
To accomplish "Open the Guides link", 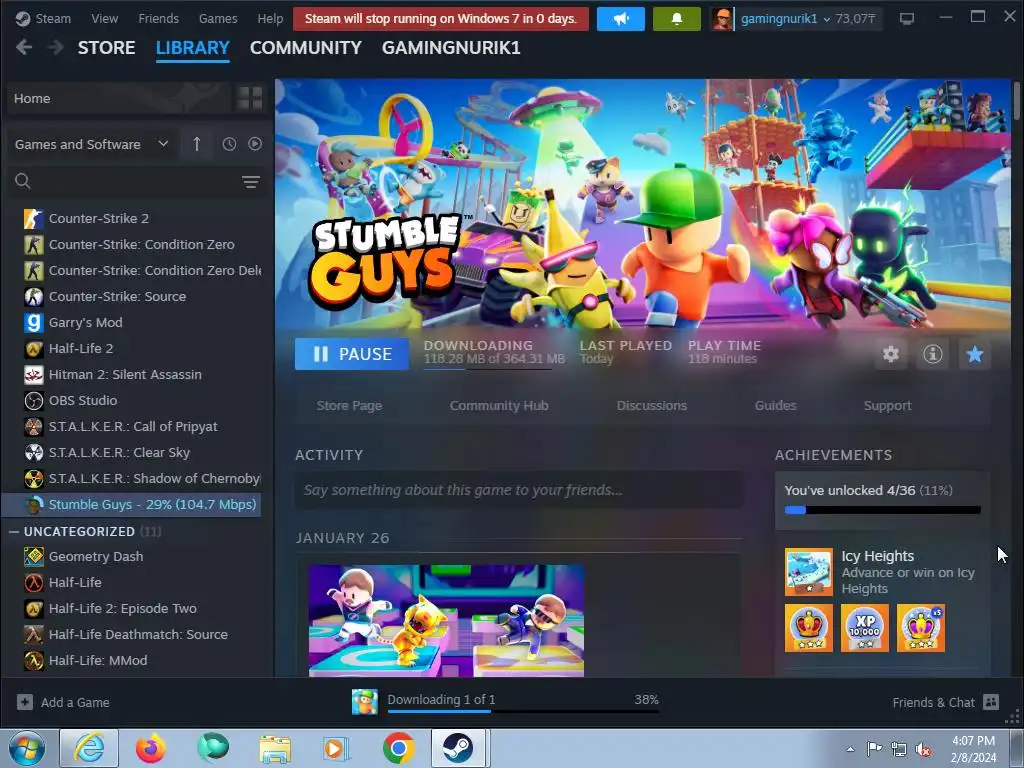I will coord(775,406).
